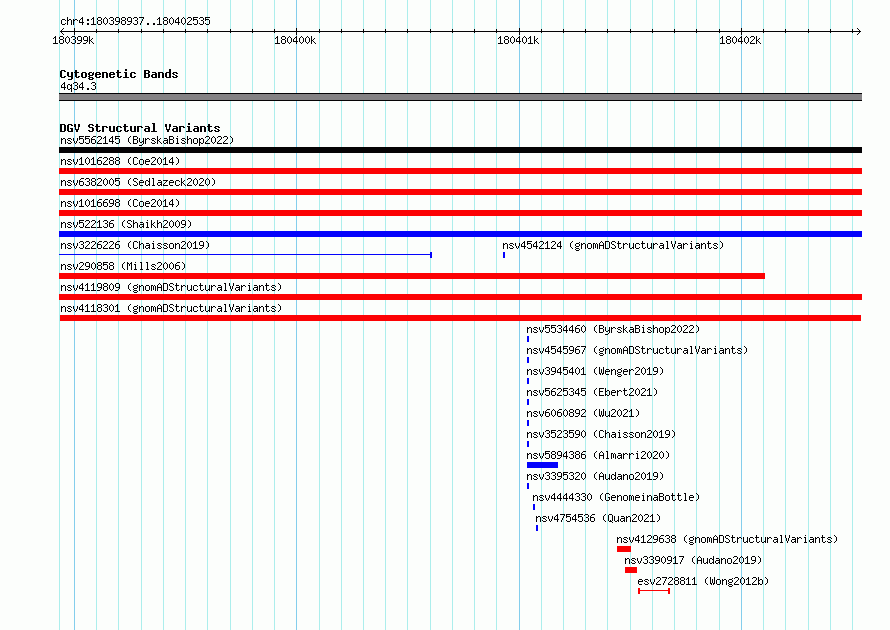Click the Cytogenetic Bands track title
This screenshot has height=630, width=890.
[119, 74]
